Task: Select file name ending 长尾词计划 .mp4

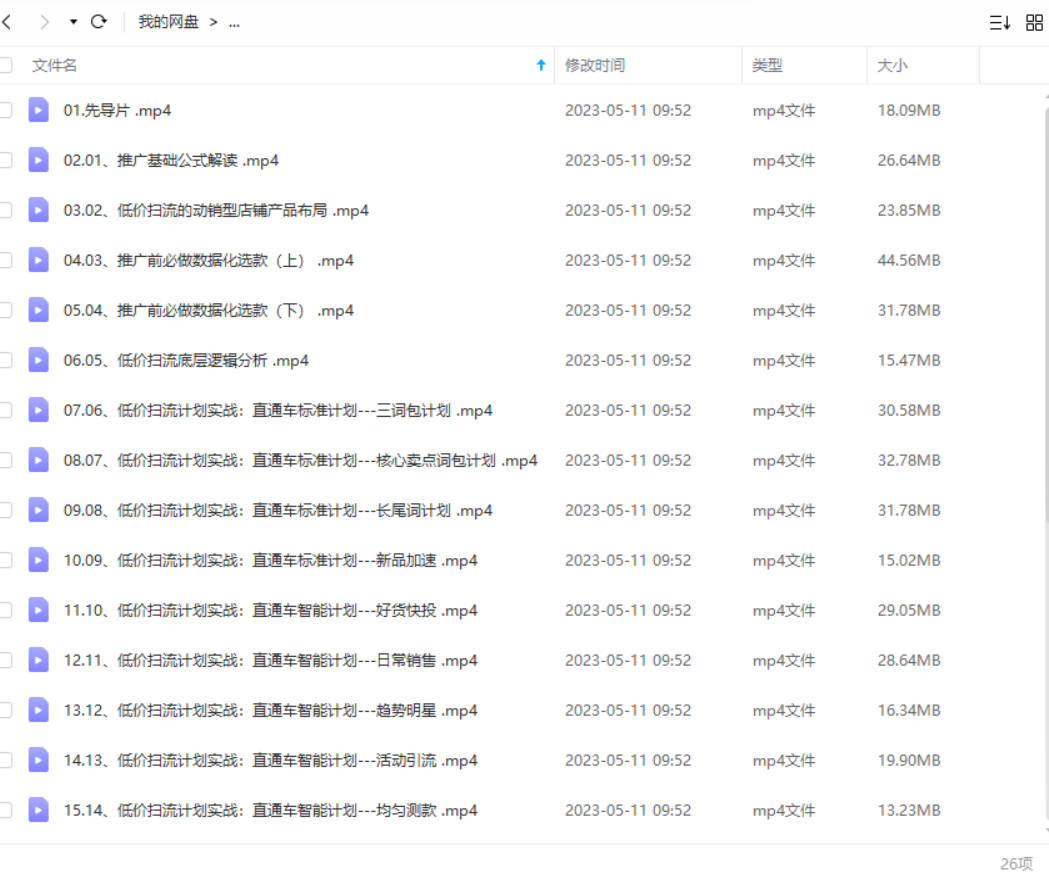Action: (278, 510)
